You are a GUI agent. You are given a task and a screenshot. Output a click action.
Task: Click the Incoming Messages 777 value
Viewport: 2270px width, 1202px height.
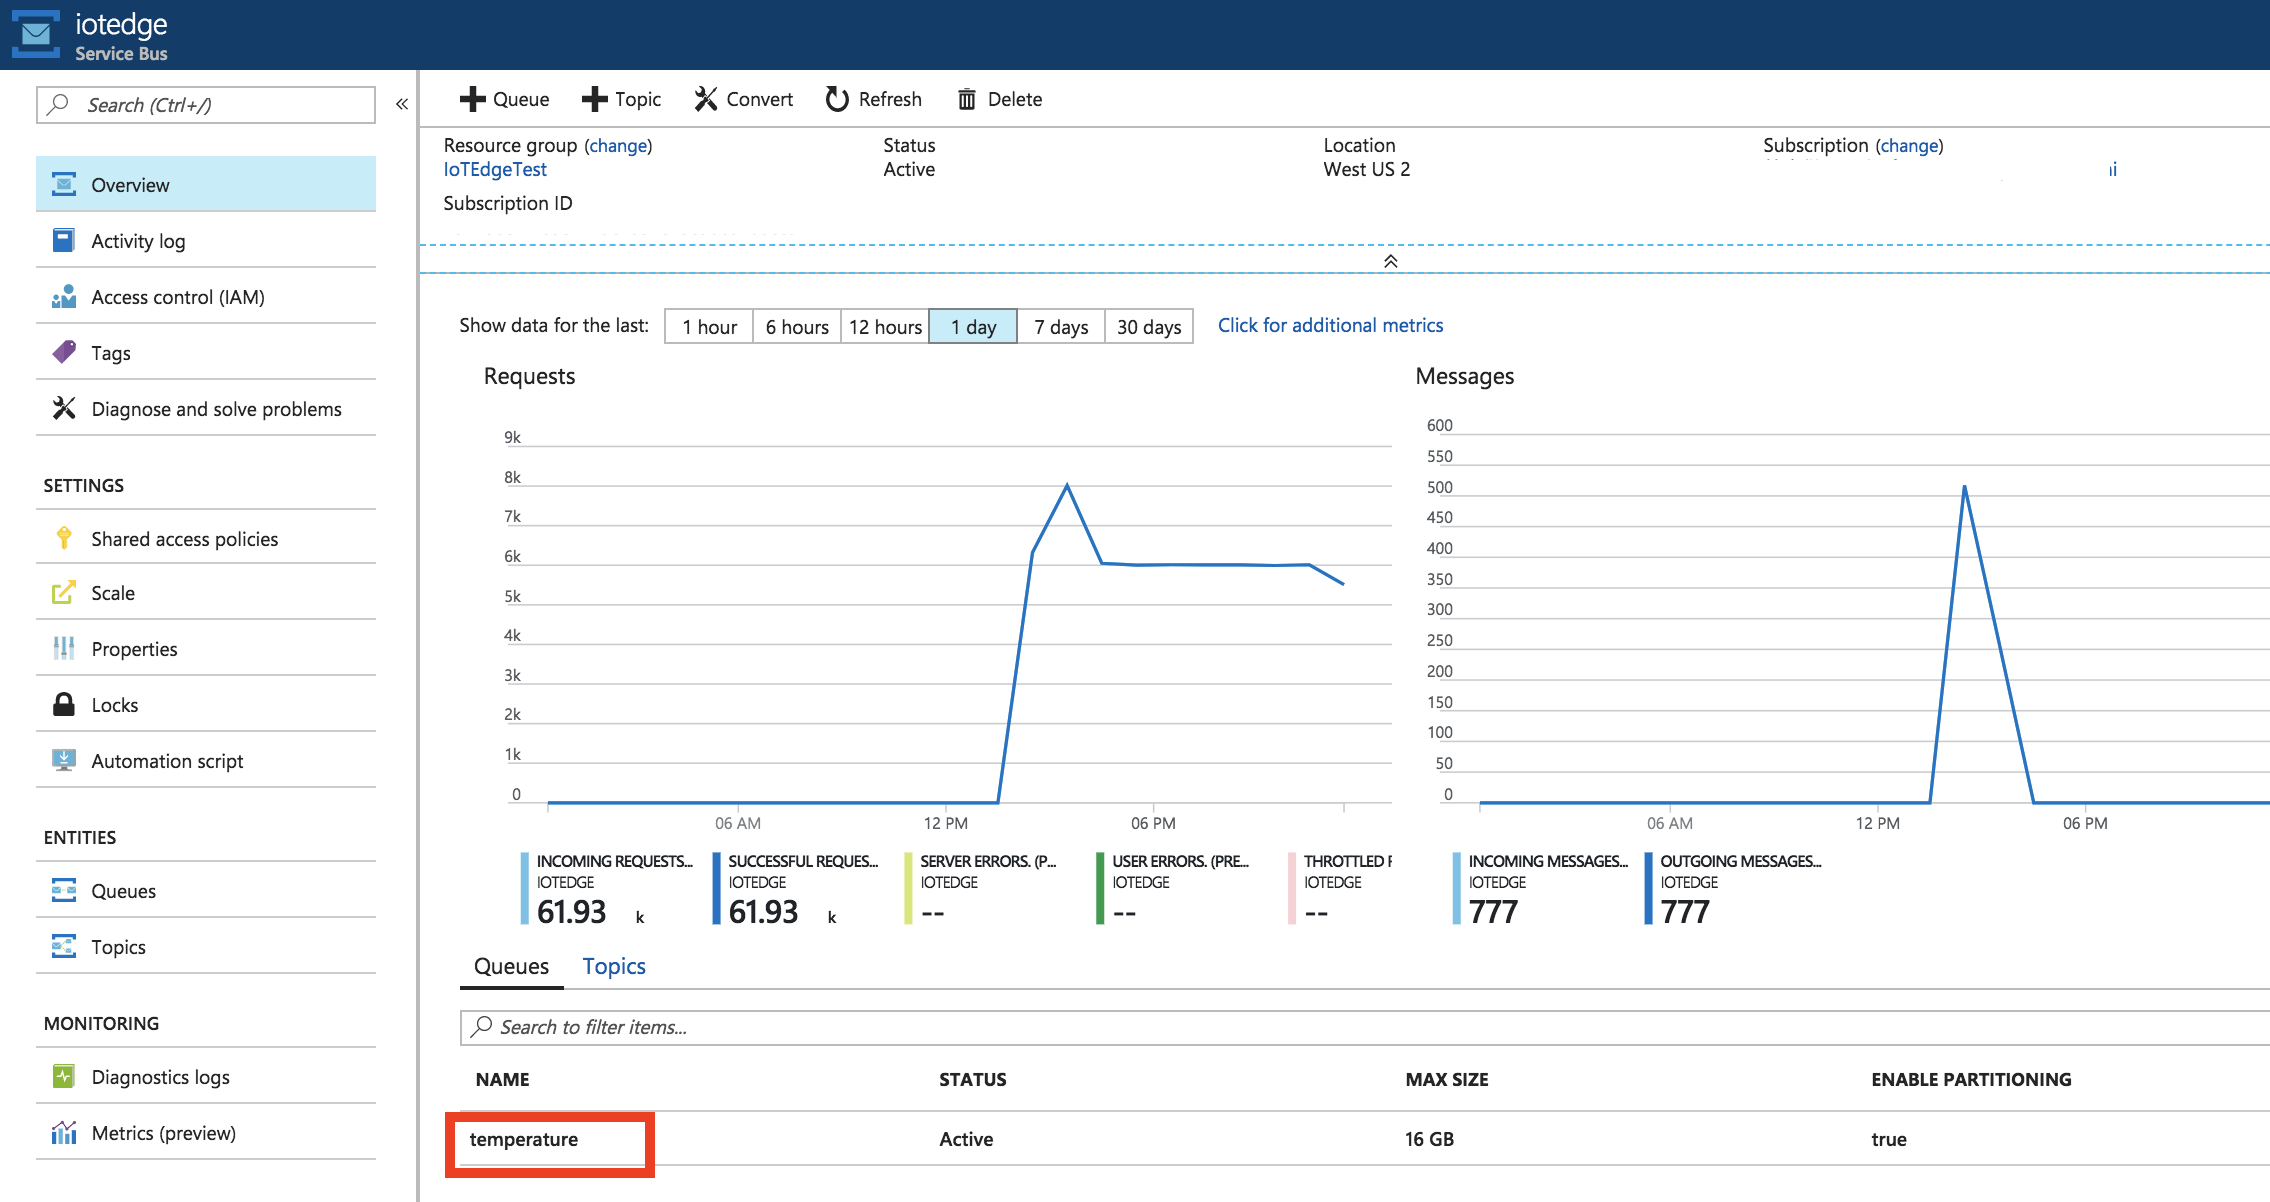[1493, 911]
